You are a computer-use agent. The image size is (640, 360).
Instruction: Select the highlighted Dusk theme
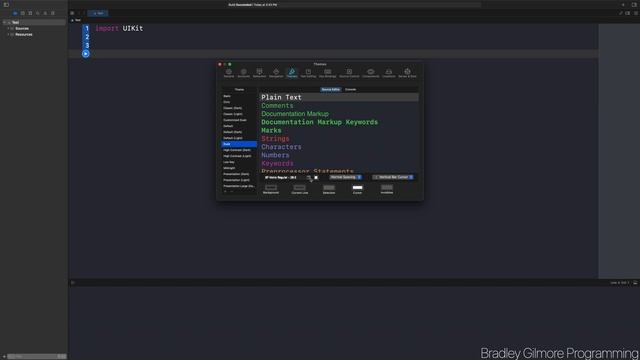click(239, 144)
